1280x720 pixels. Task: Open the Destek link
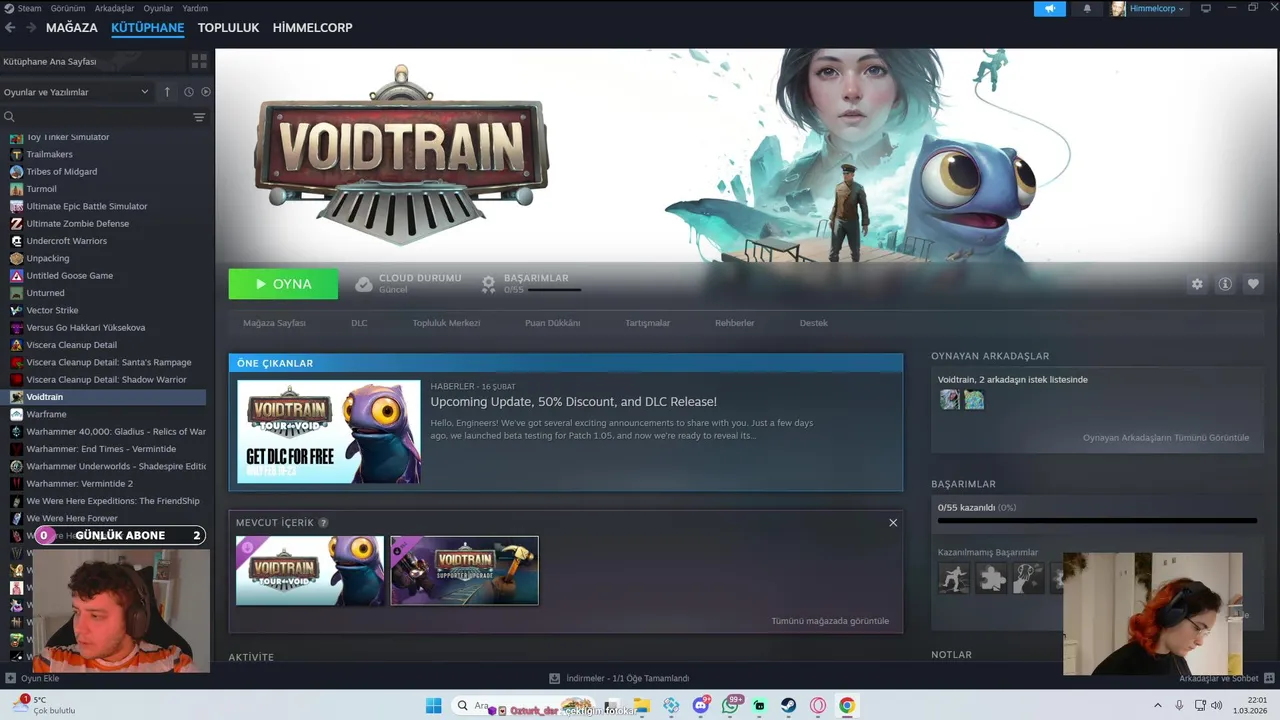tap(813, 323)
